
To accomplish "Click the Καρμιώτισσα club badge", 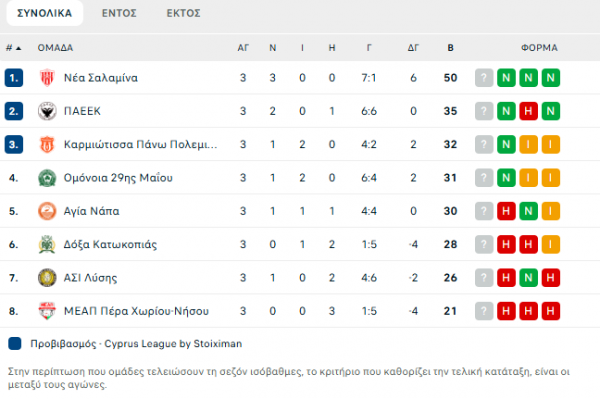I will (x=47, y=144).
